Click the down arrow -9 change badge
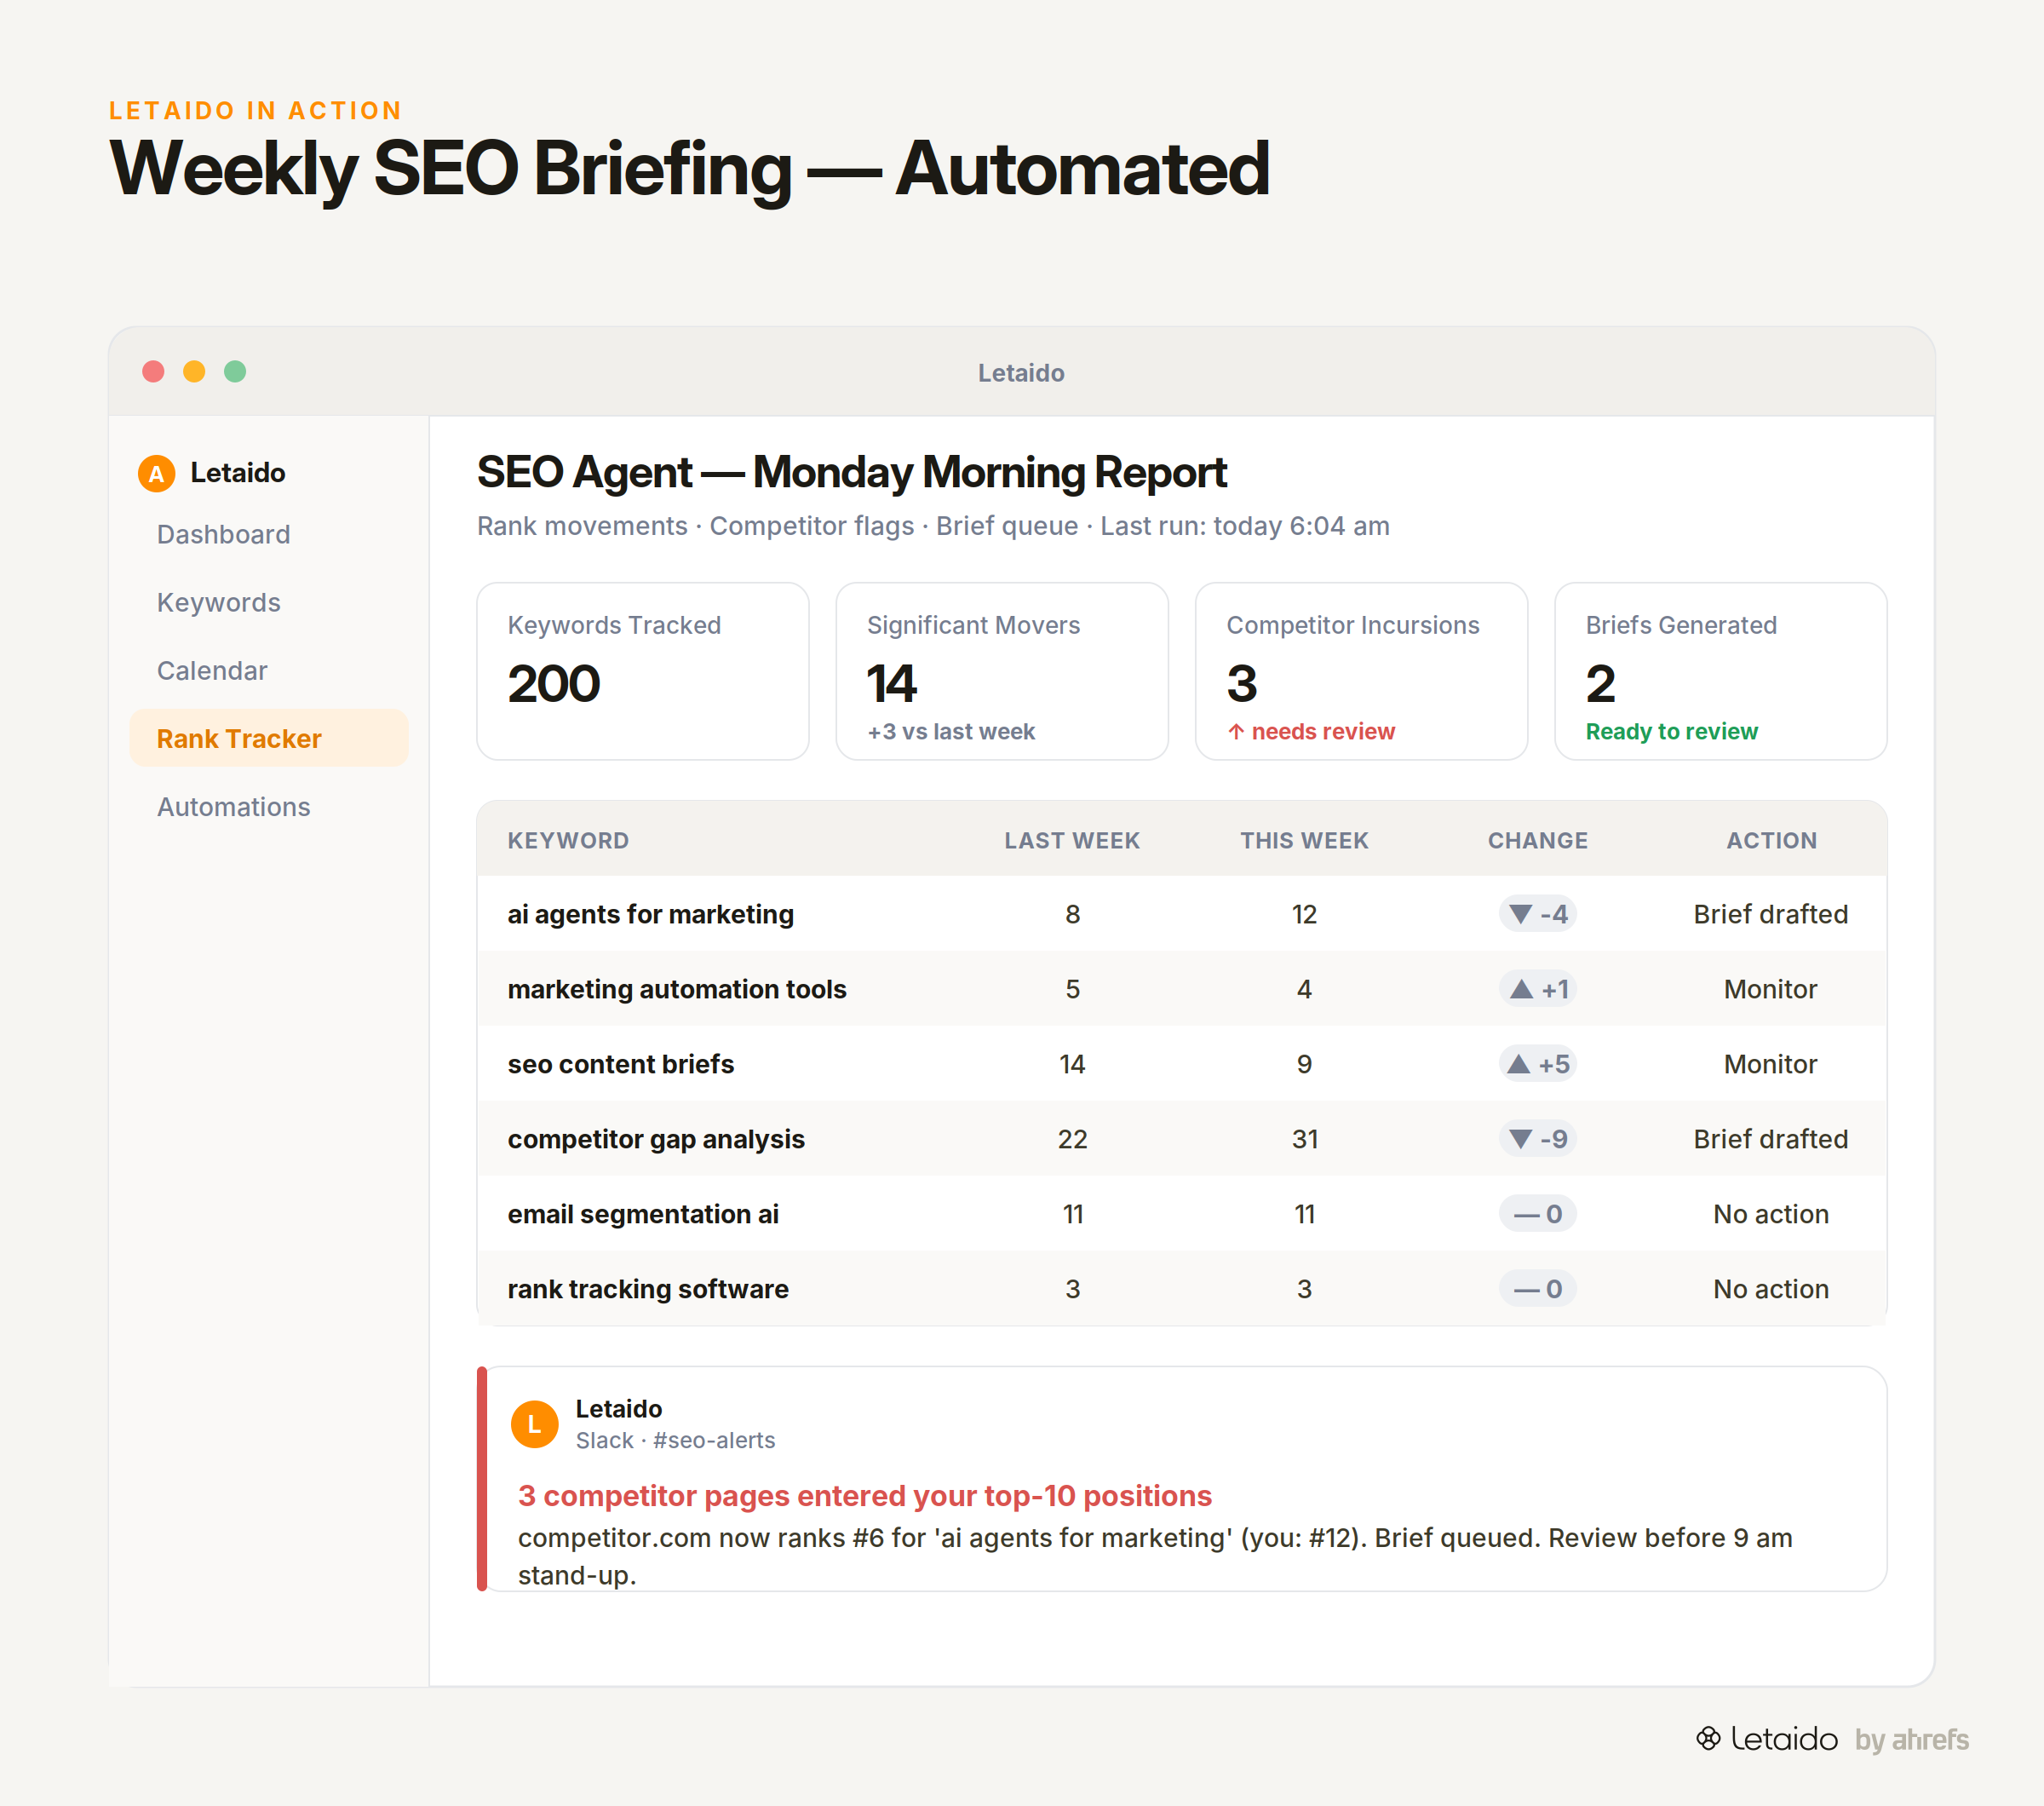The height and width of the screenshot is (1806, 2044). [1537, 1139]
